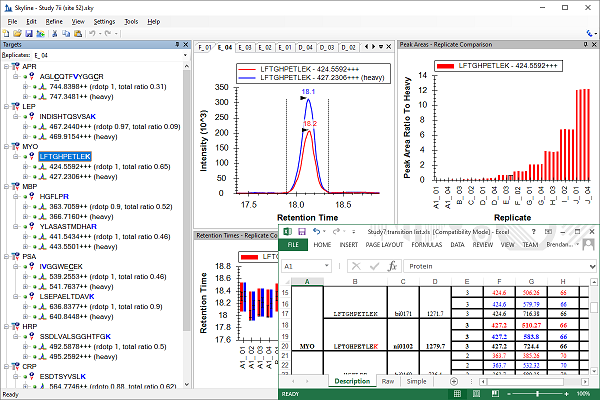This screenshot has width=600, height=400.
Task: Adjust the Excel zoom slider handle
Action: 538,394
